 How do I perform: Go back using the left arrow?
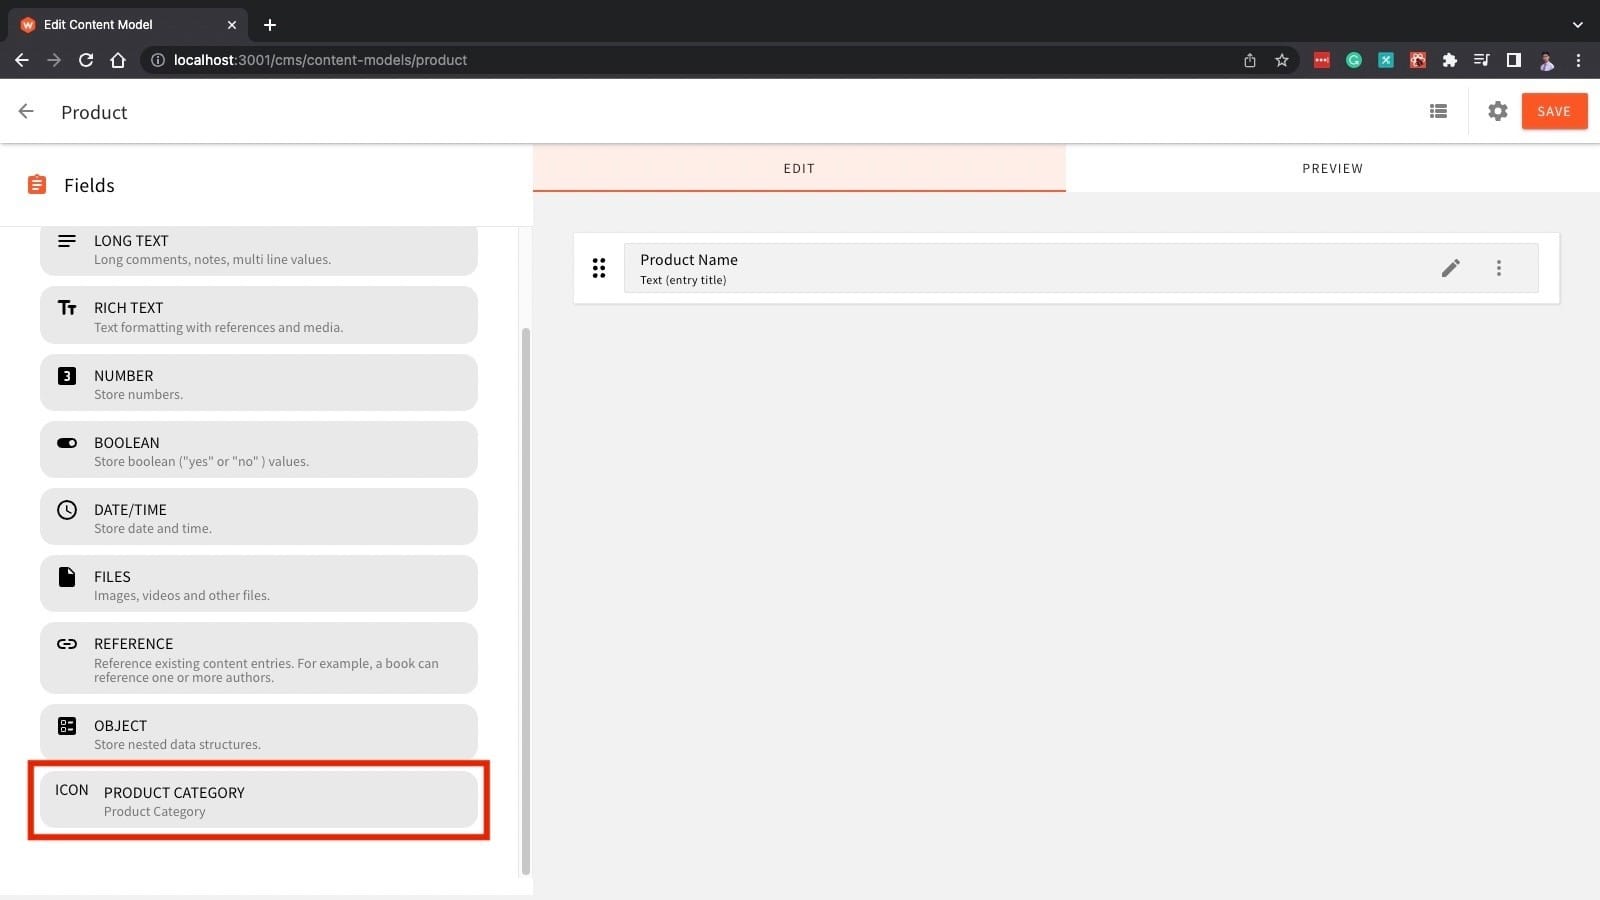tap(25, 111)
